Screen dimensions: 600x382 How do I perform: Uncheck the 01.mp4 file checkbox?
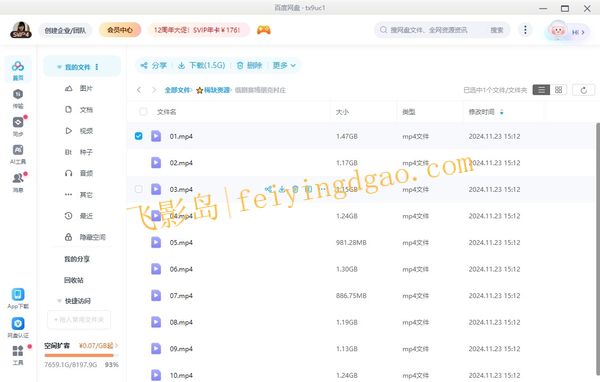[x=139, y=136]
